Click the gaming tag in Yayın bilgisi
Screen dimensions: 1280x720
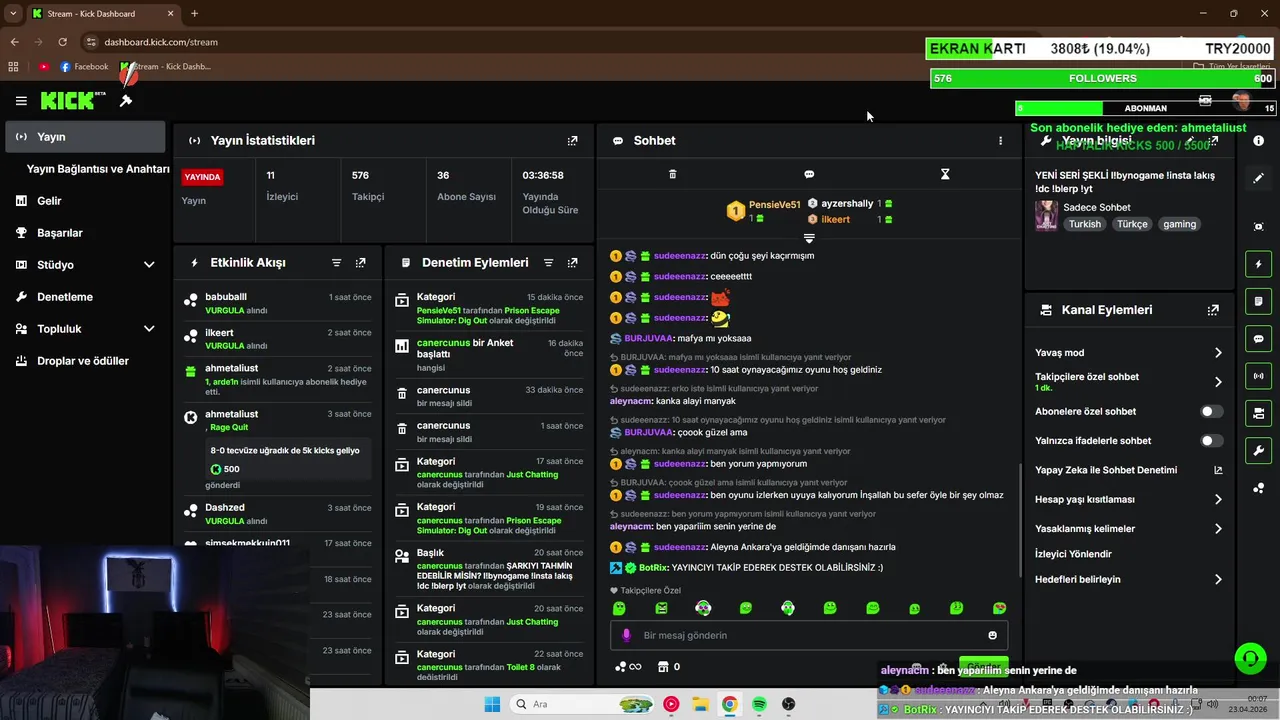click(x=1179, y=224)
